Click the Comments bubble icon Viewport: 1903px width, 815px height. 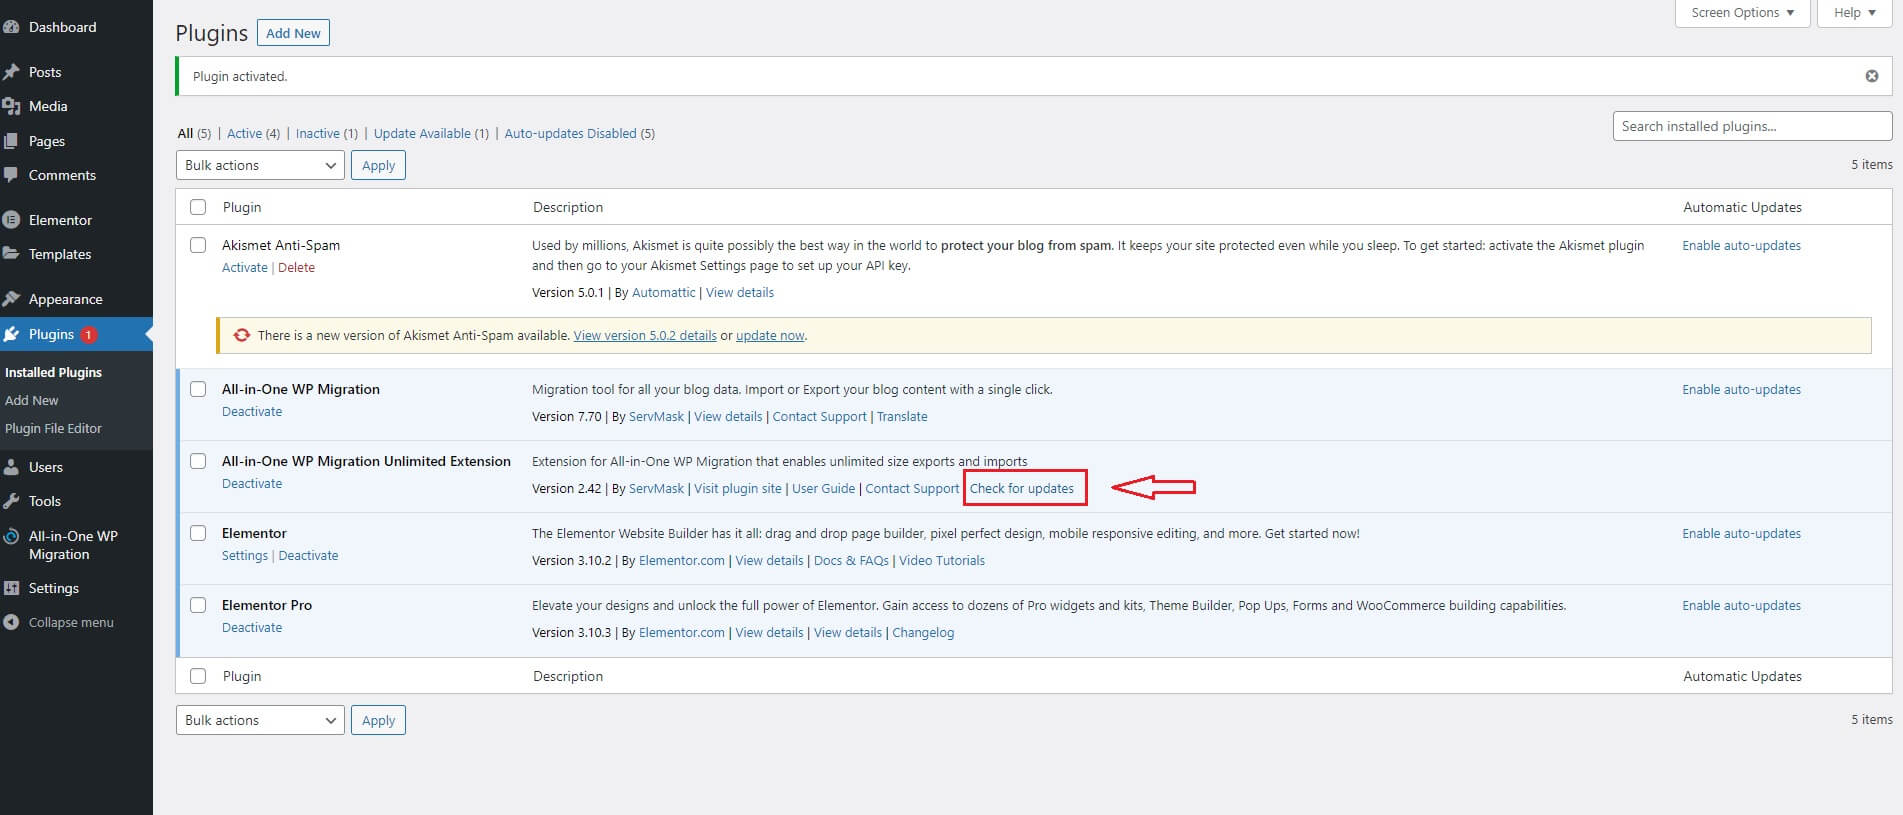(11, 175)
